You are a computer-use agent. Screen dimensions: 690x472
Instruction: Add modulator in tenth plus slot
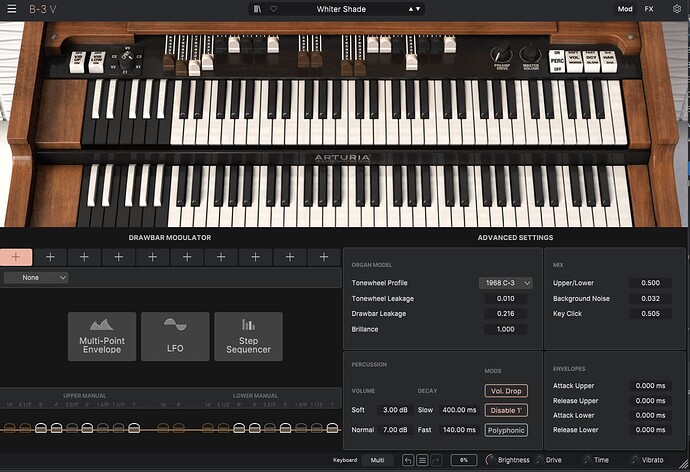(x=324, y=257)
